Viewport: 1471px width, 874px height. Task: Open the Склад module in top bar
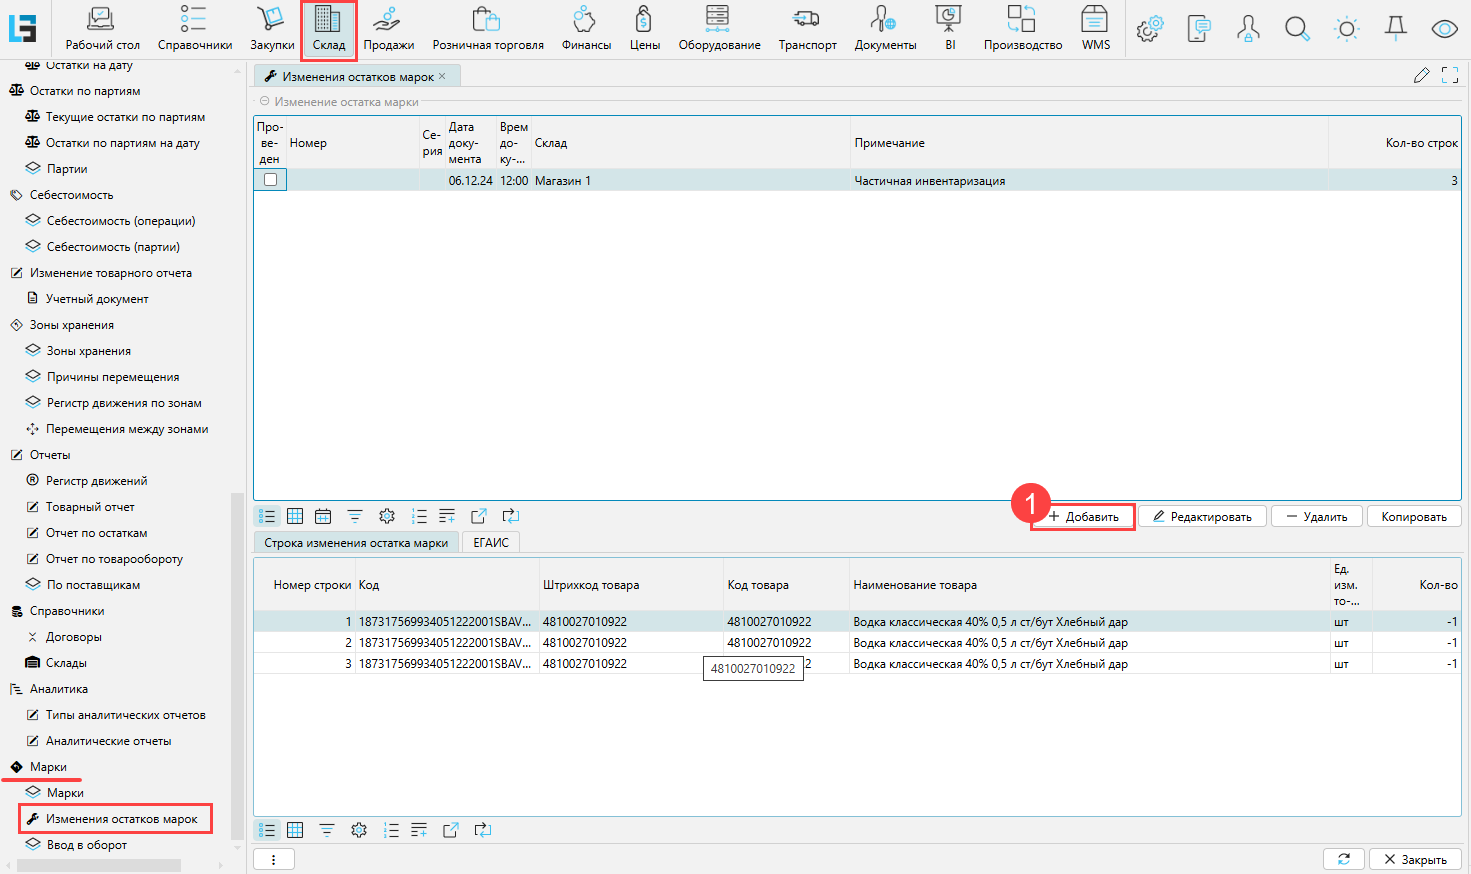(x=328, y=29)
